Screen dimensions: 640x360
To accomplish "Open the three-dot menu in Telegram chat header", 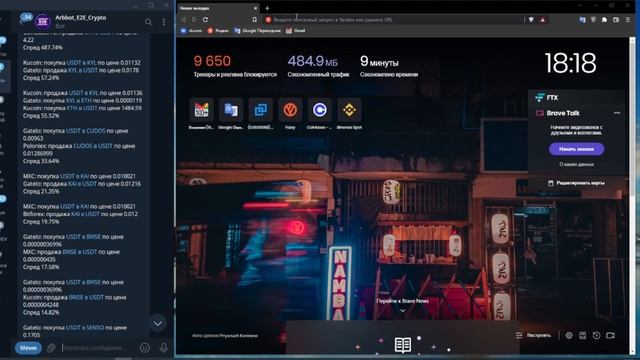I will coord(164,22).
